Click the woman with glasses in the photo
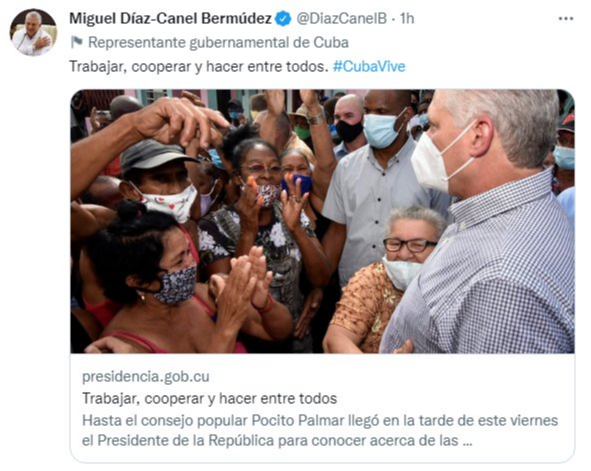Image resolution: width=591 pixels, height=471 pixels. (411, 249)
